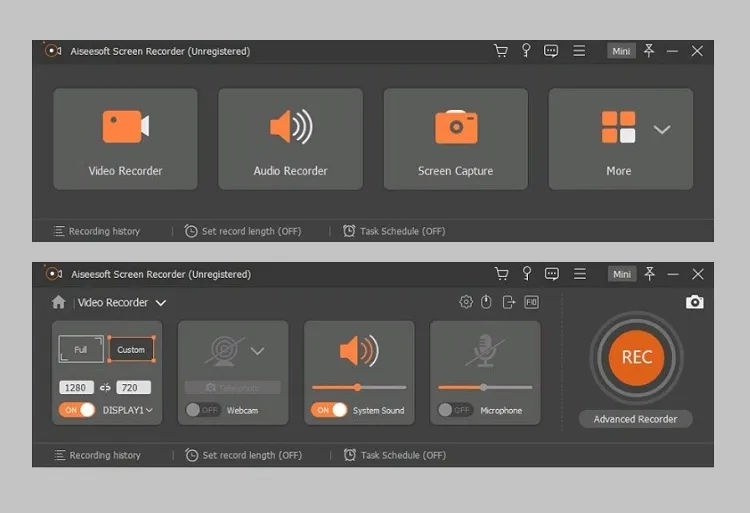The height and width of the screenshot is (513, 750).
Task: Open the Audio Recorder tile
Action: (290, 139)
